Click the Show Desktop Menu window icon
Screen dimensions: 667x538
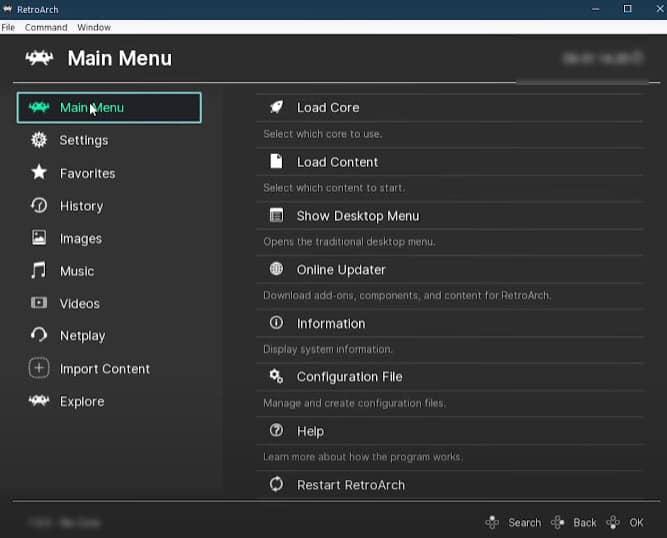[x=276, y=215]
